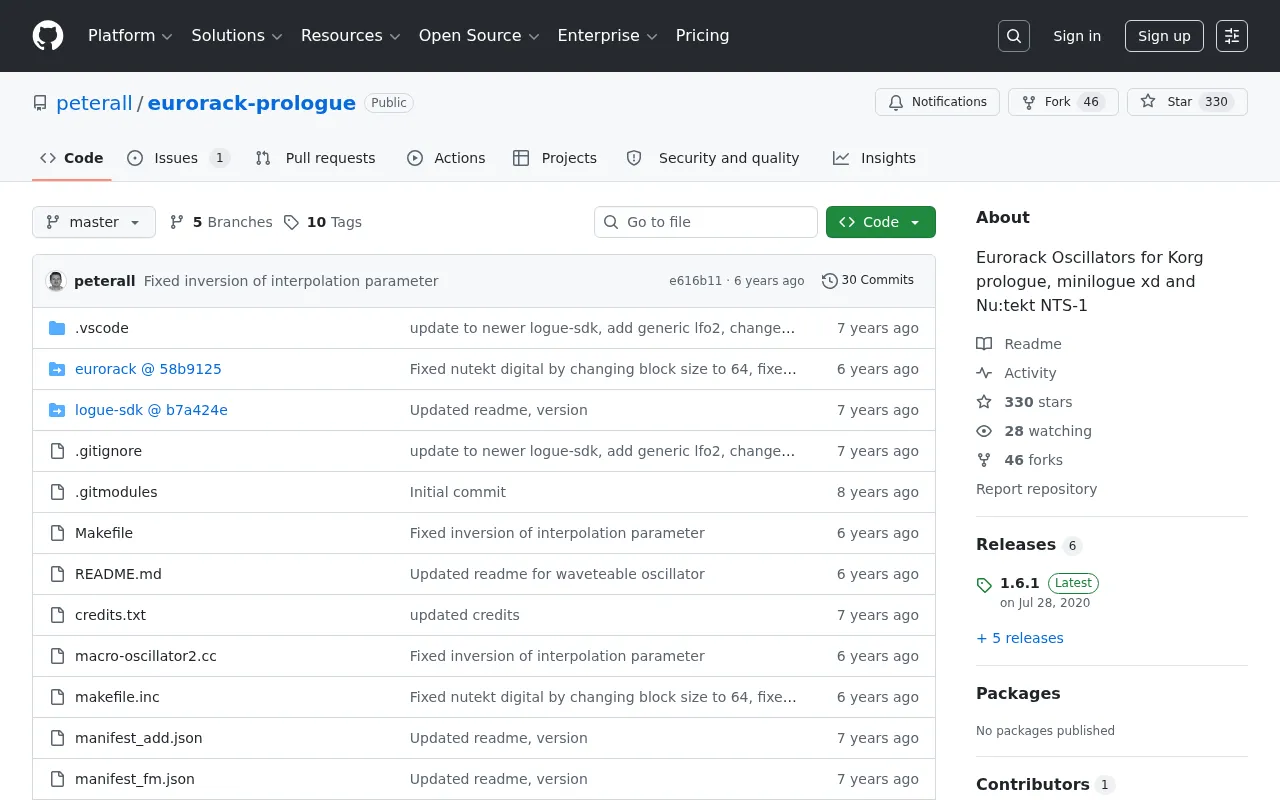
Task: Expand the Resources menu
Action: point(350,36)
